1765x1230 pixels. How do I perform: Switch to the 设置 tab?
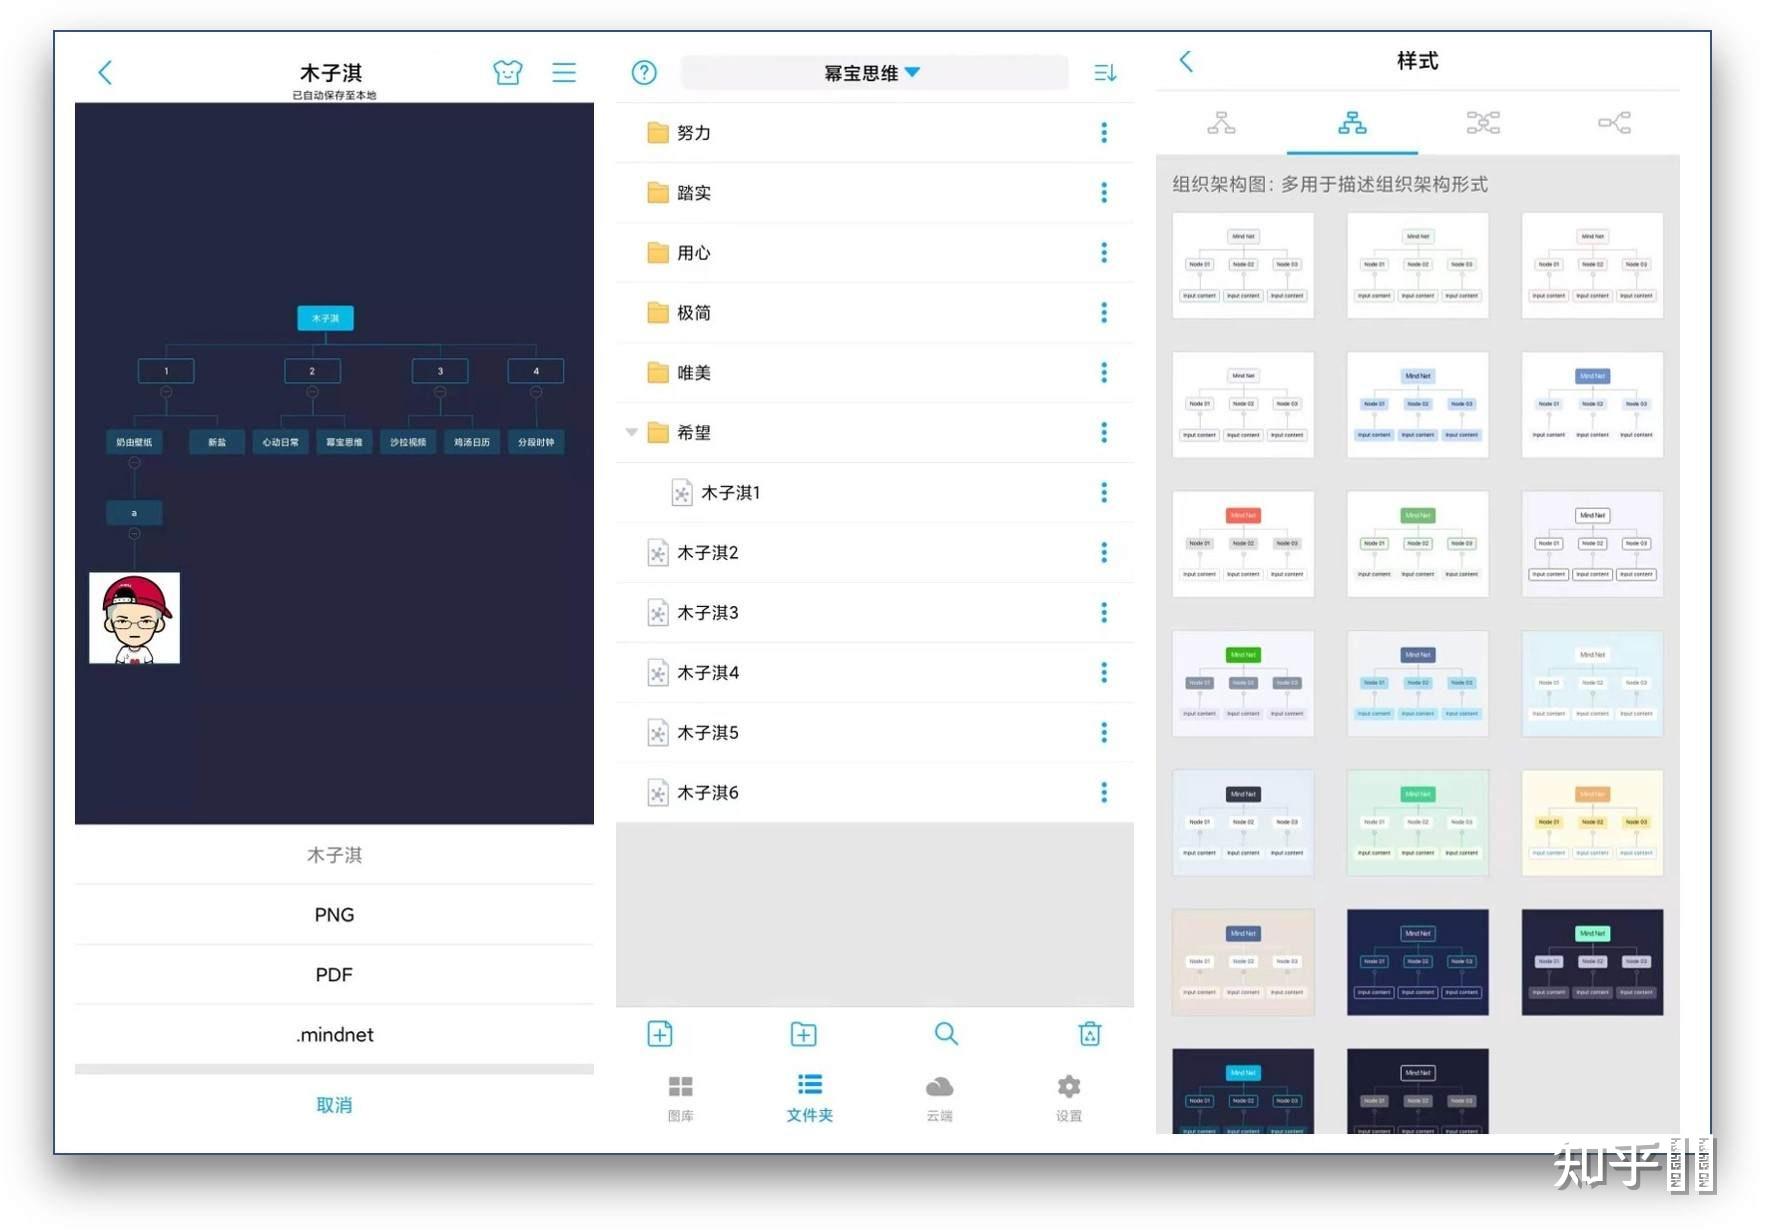(1069, 1098)
